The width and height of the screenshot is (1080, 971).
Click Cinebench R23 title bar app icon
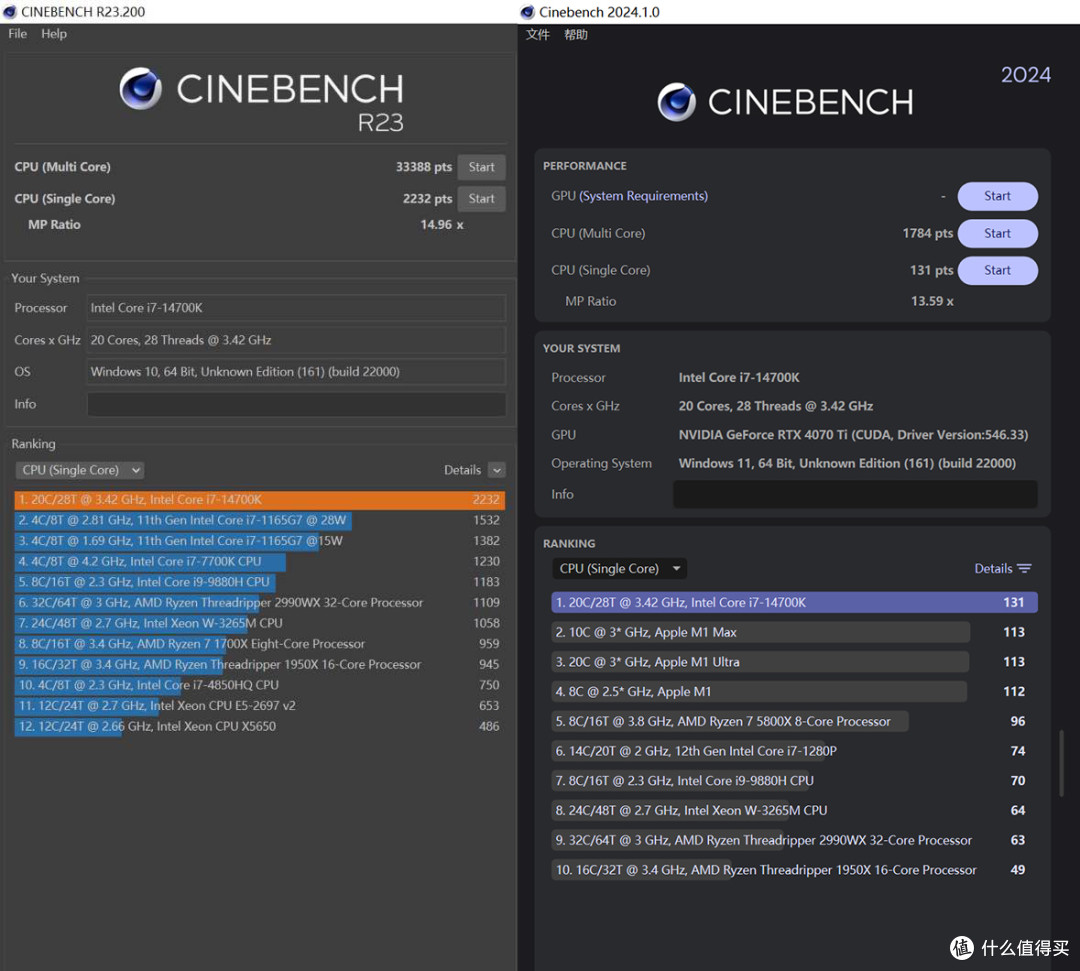(10, 12)
